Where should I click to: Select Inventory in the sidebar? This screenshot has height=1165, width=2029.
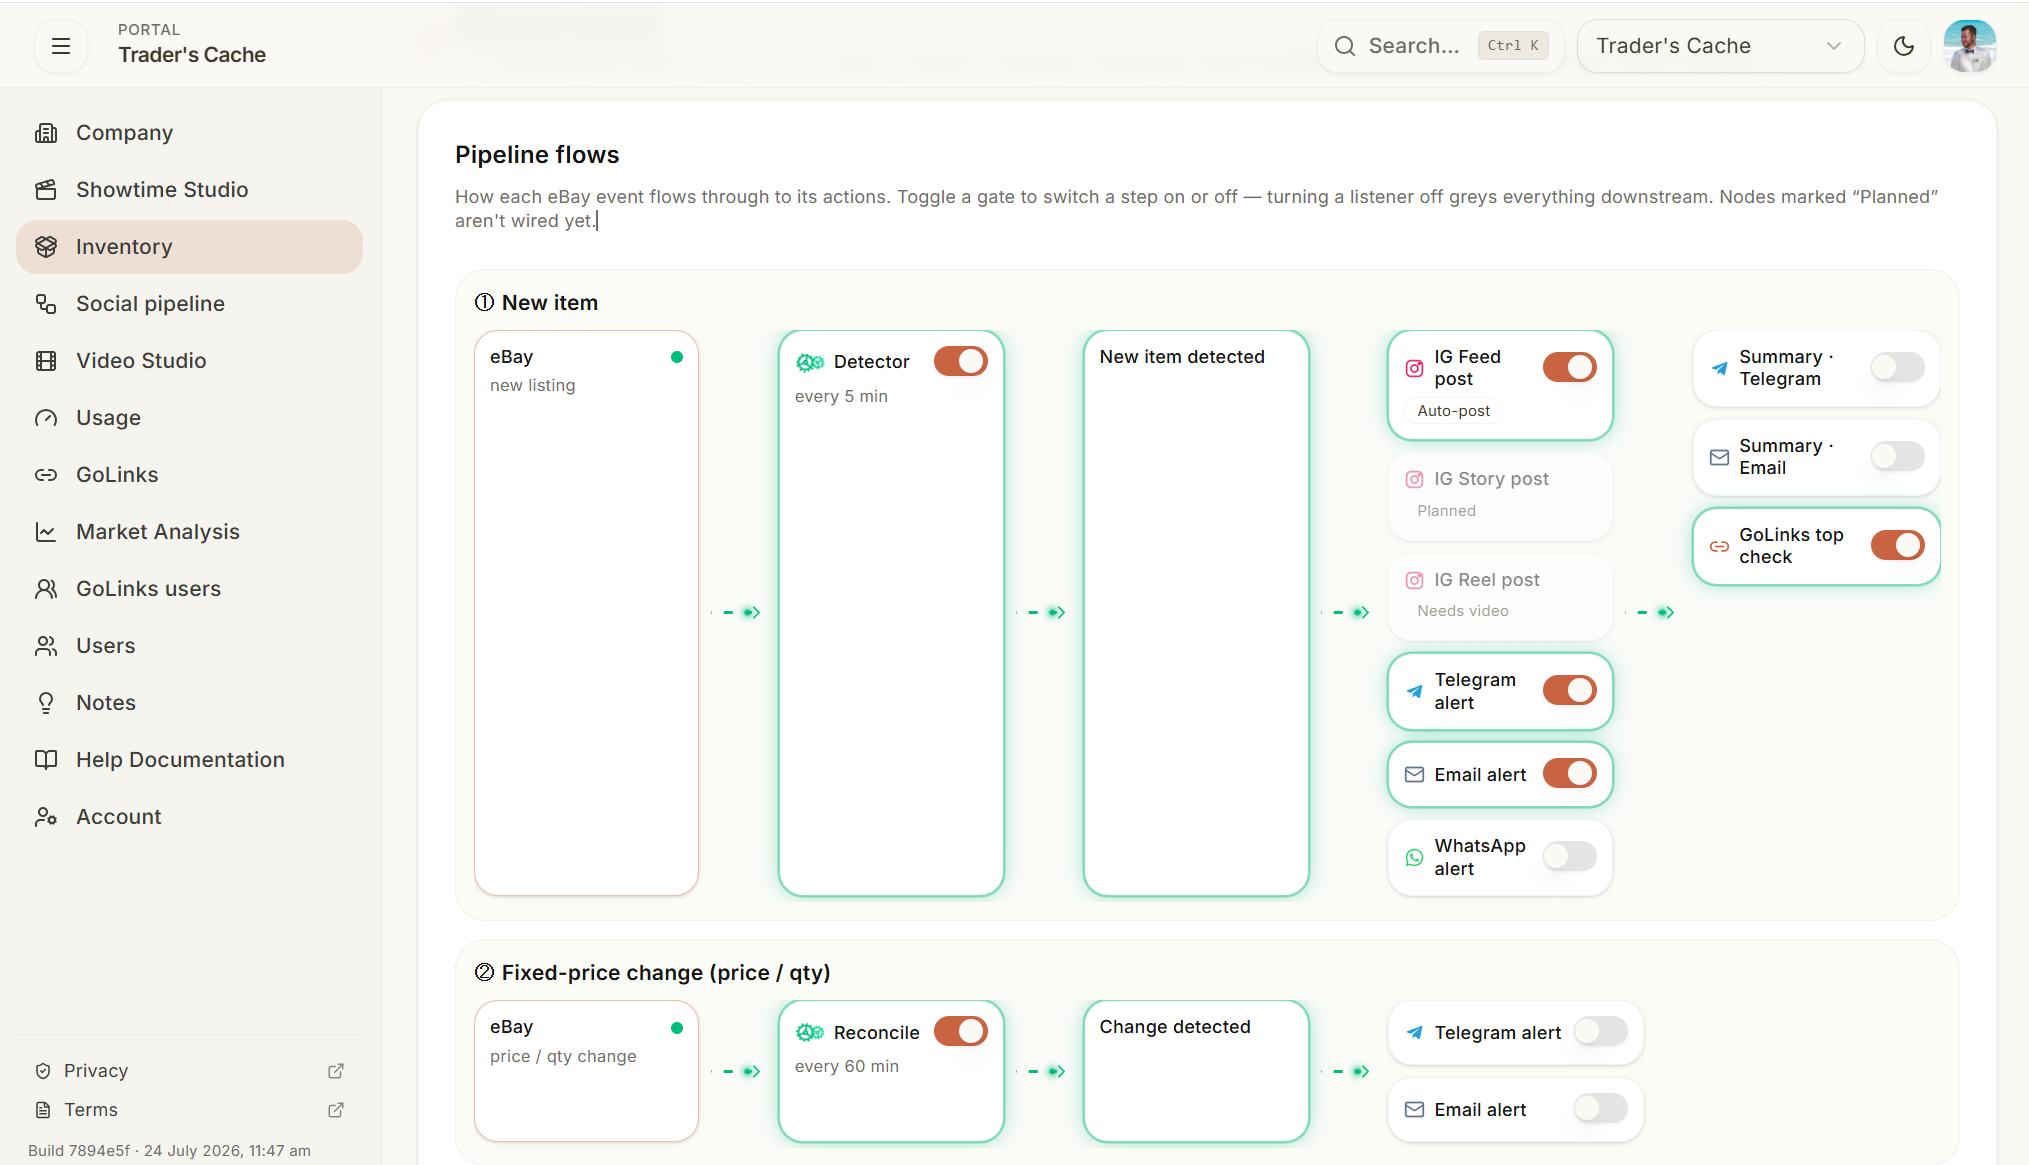pyautogui.click(x=189, y=247)
